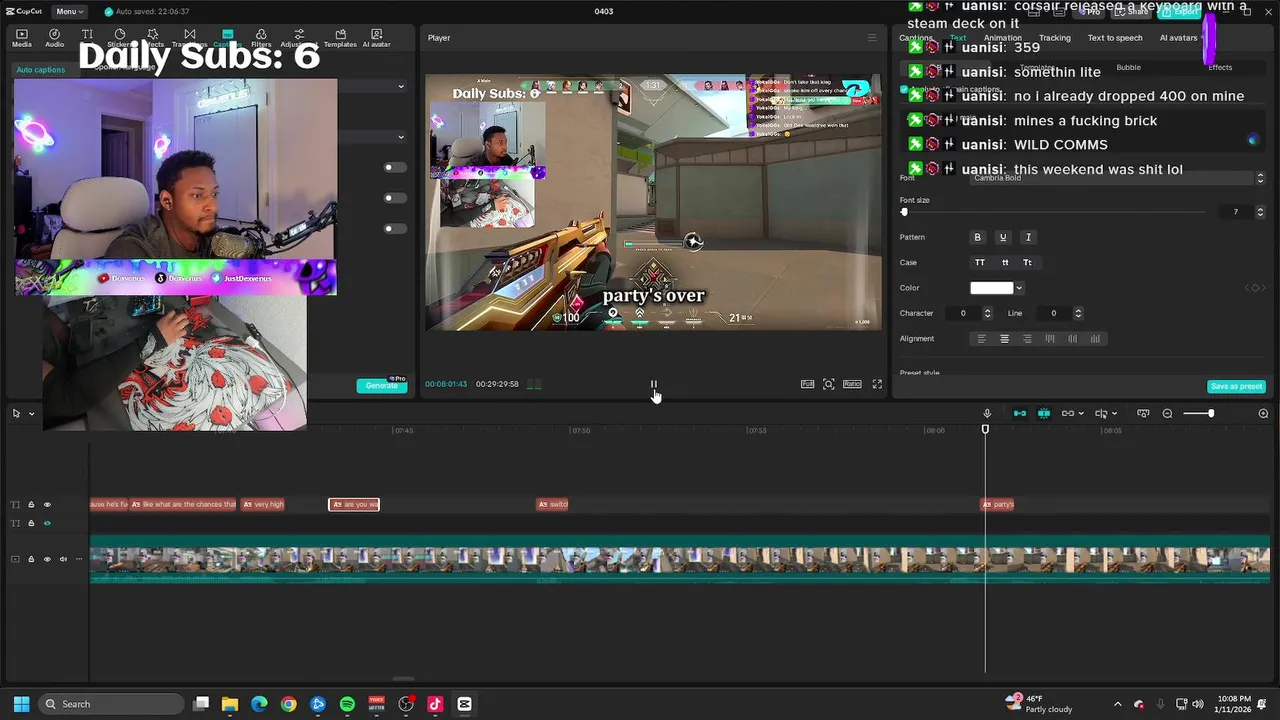Image resolution: width=1280 pixels, height=720 pixels.
Task: Open the text Color dropdown arrow
Action: [x=1019, y=288]
